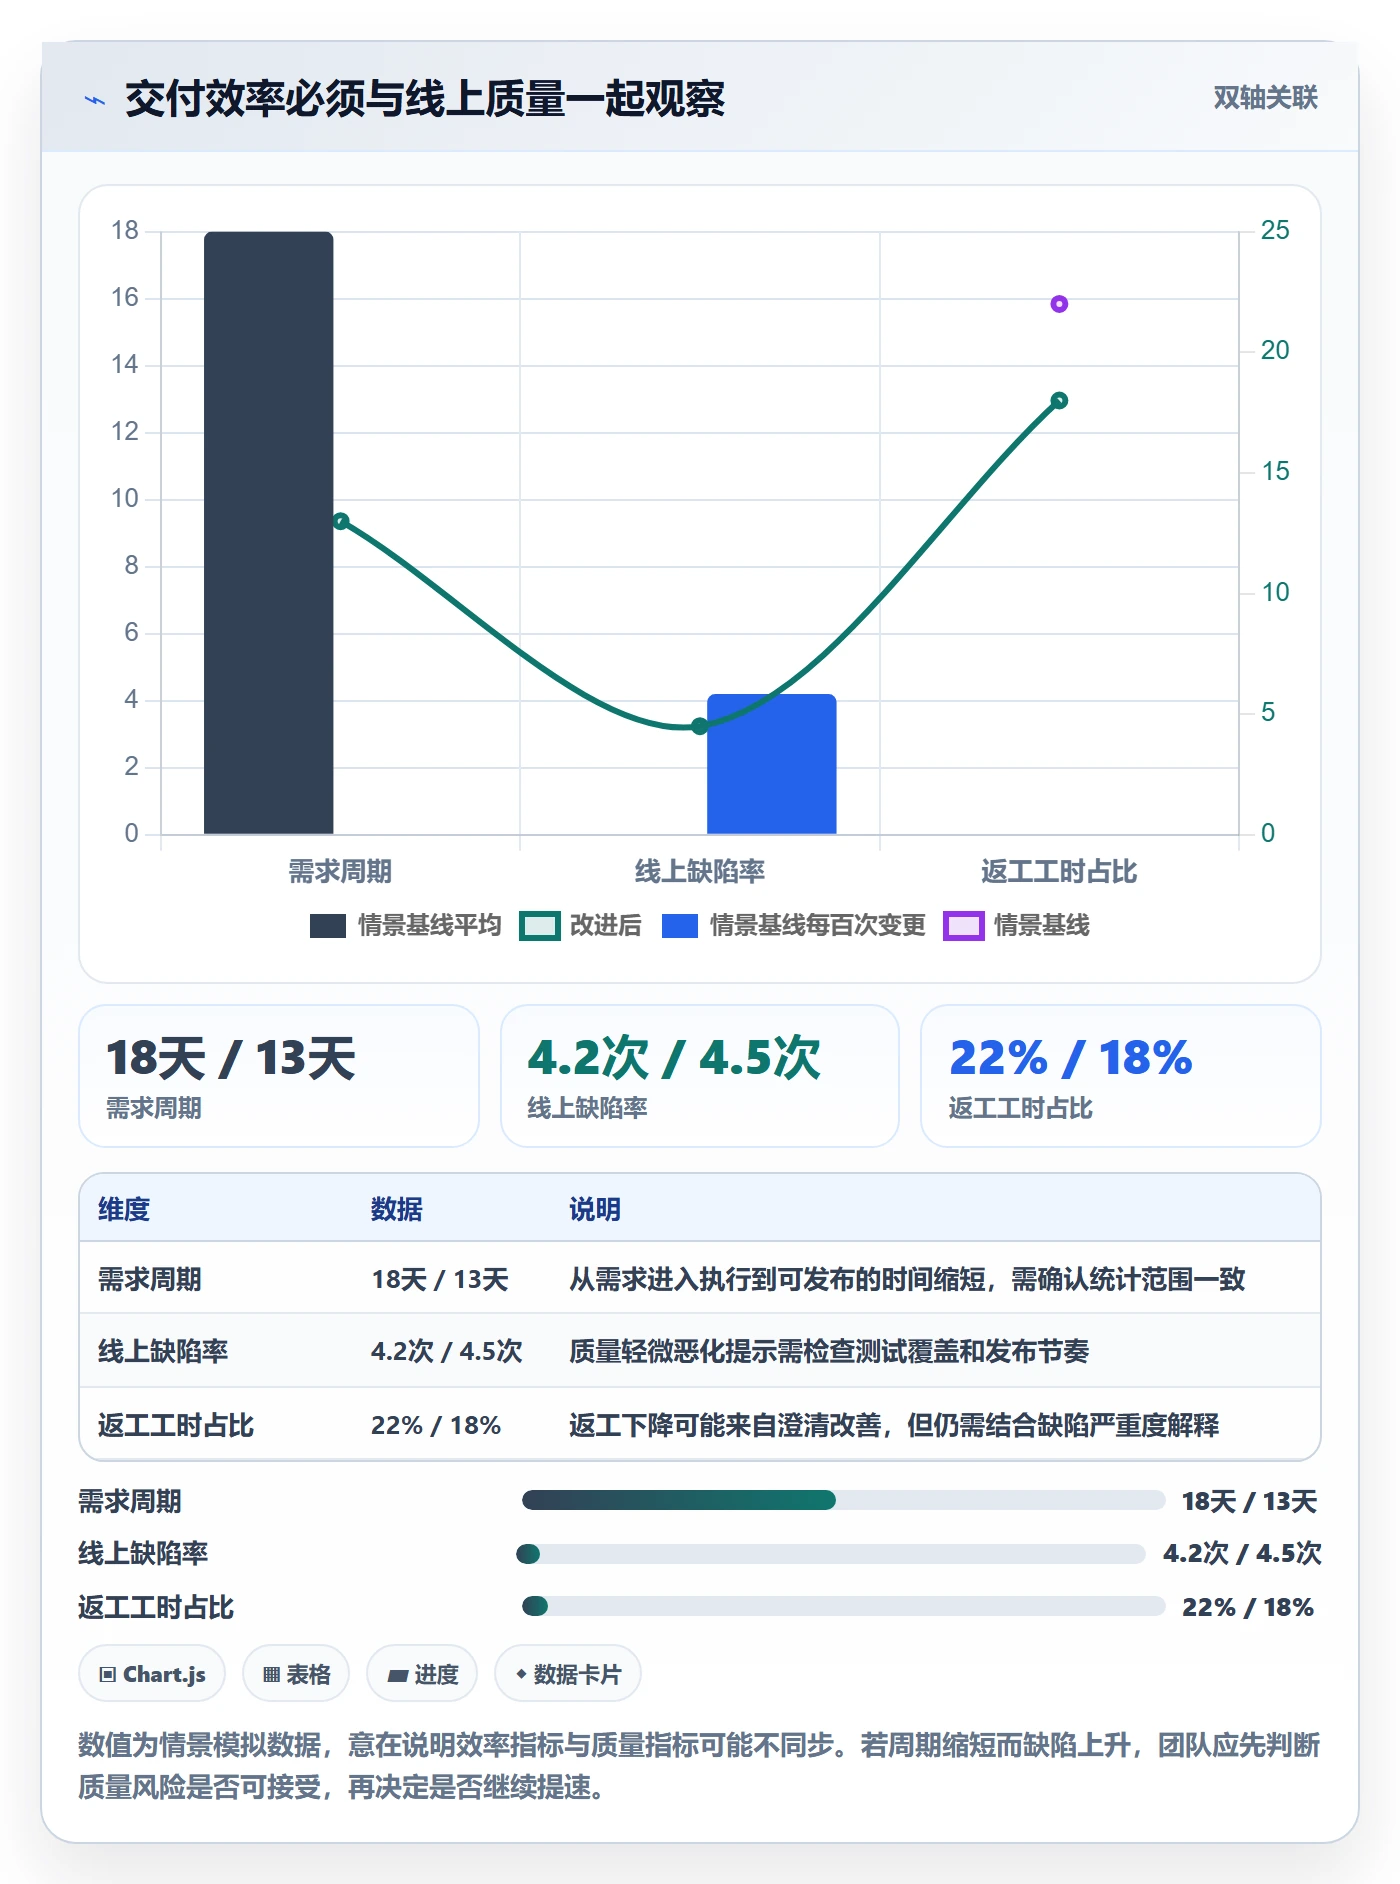1400x1884 pixels.
Task: Toggle the purple 情景基线 legend swatch
Action: [x=964, y=926]
